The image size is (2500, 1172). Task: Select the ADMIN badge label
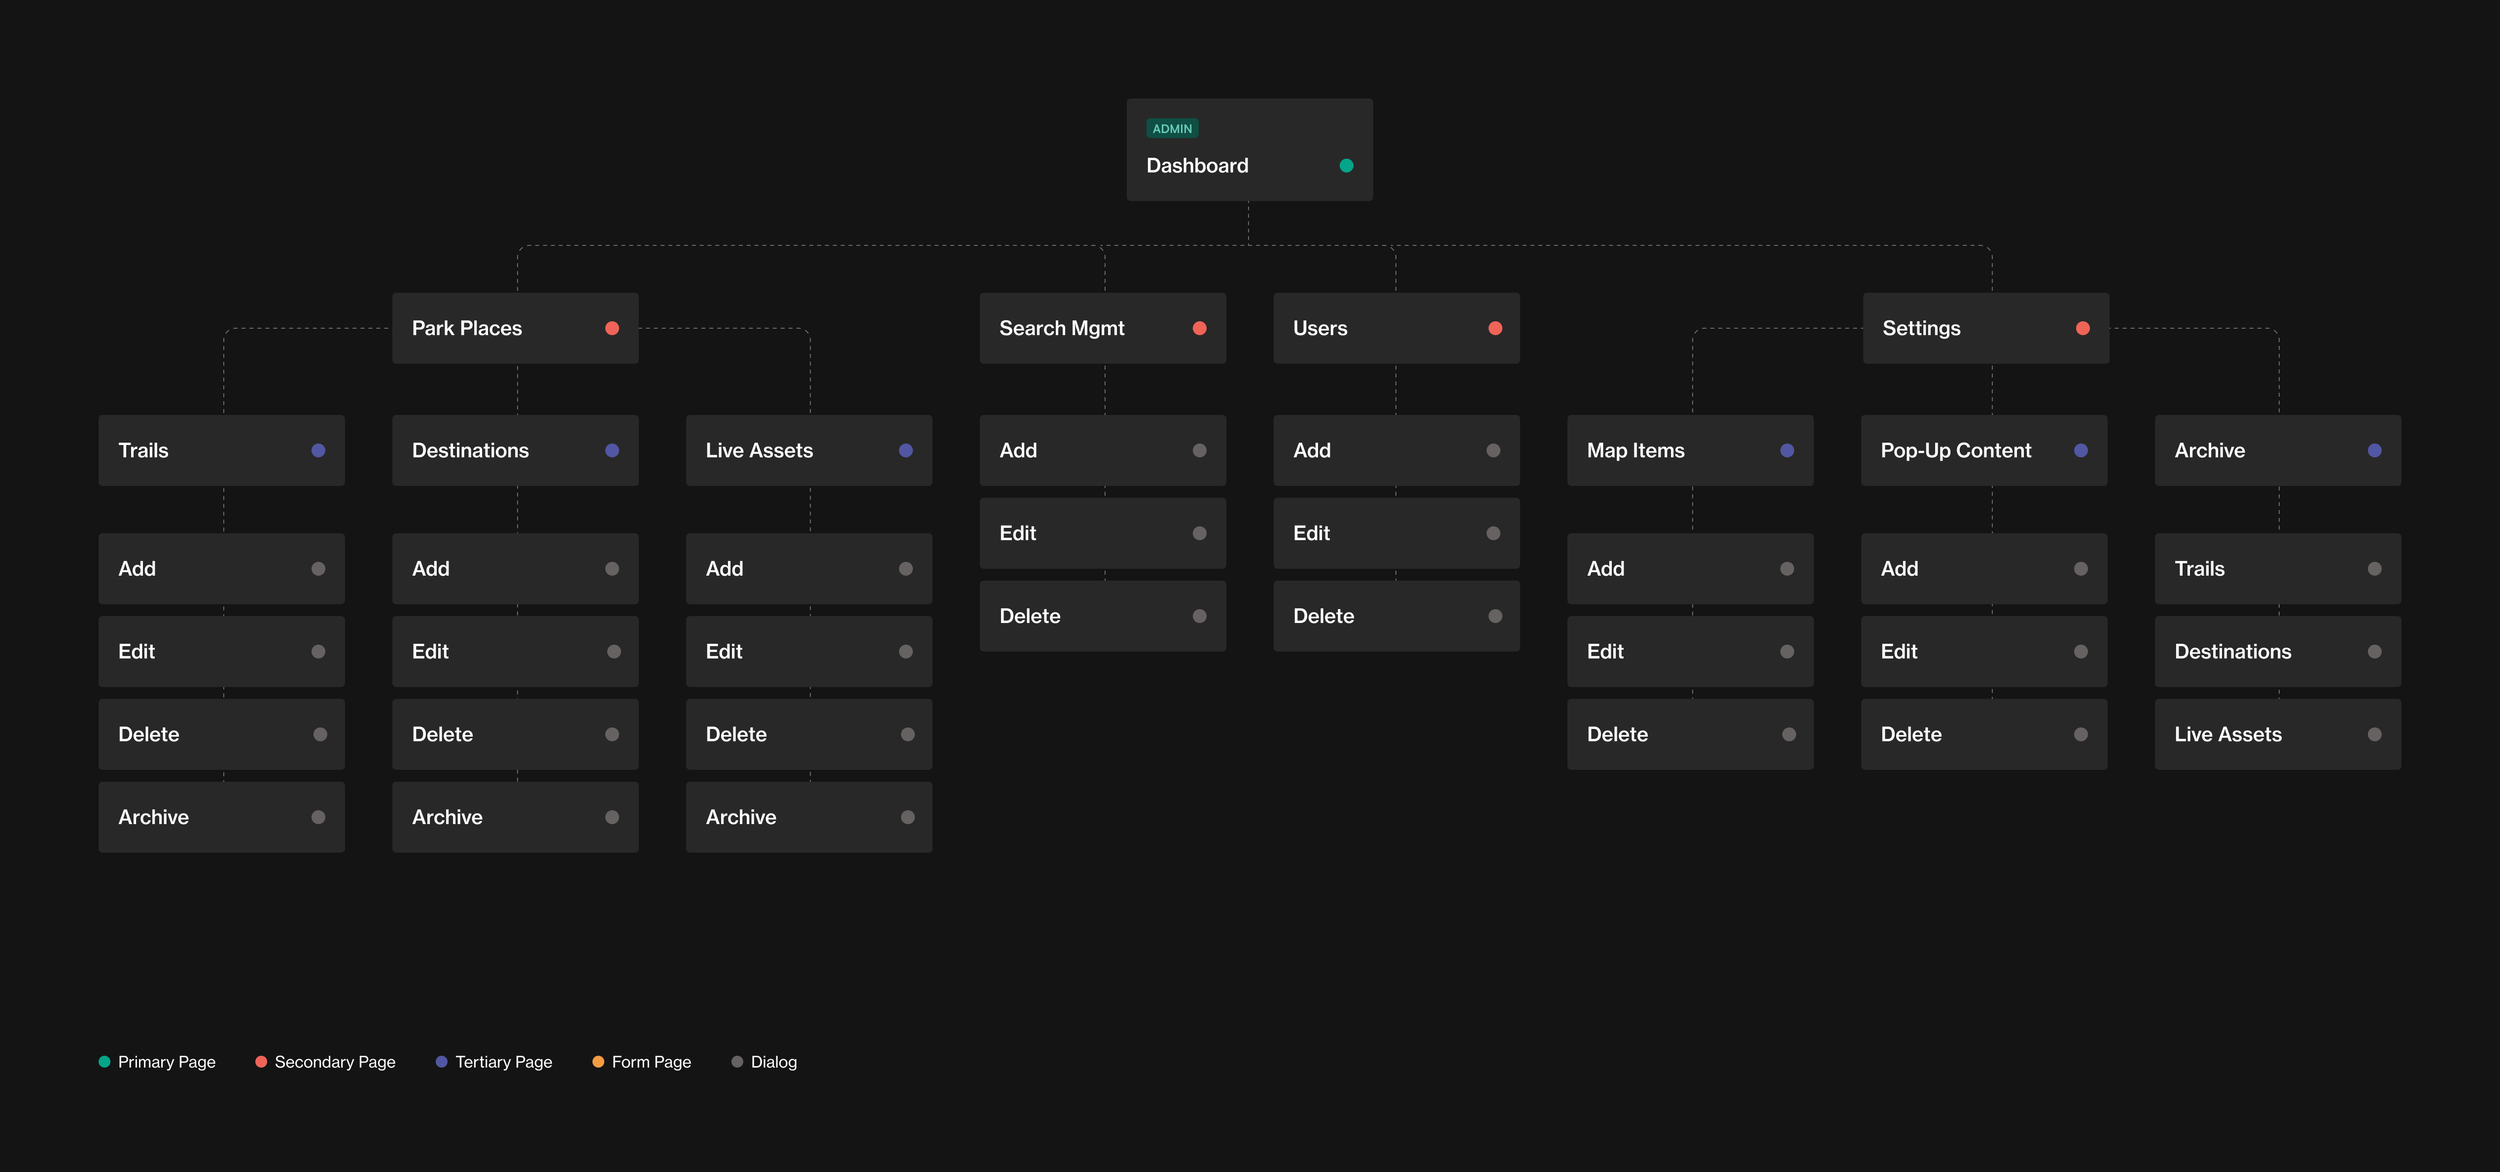(1172, 129)
